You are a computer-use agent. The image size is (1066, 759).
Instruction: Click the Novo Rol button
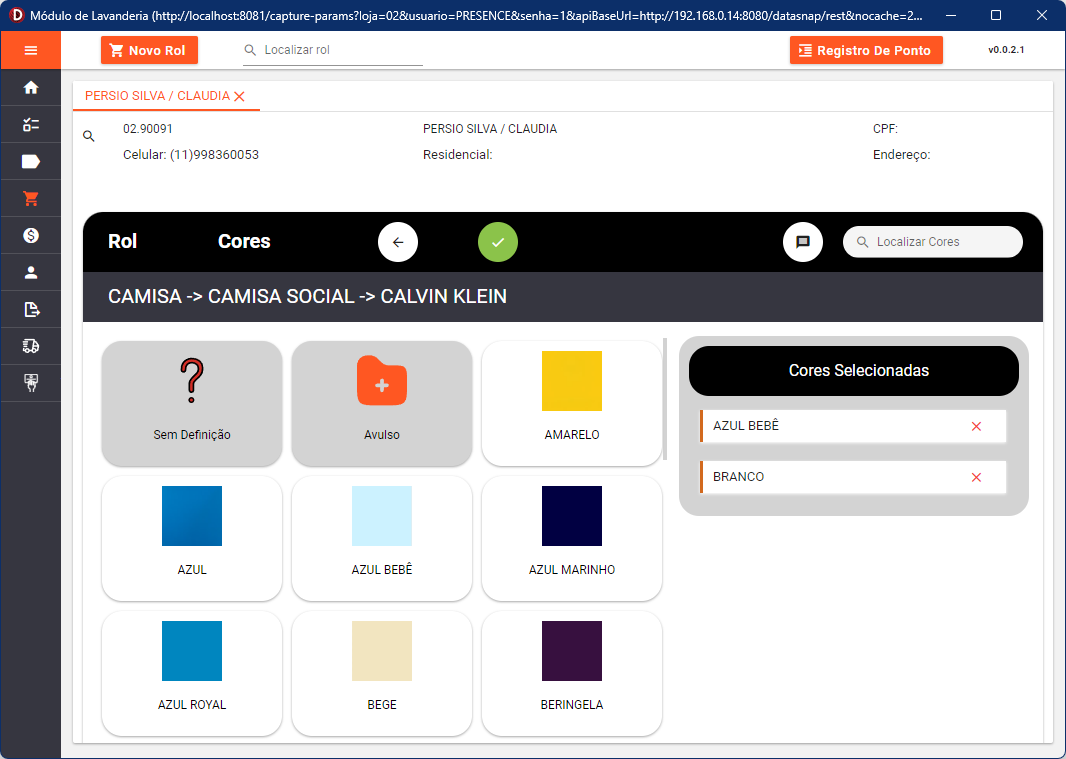coord(150,50)
